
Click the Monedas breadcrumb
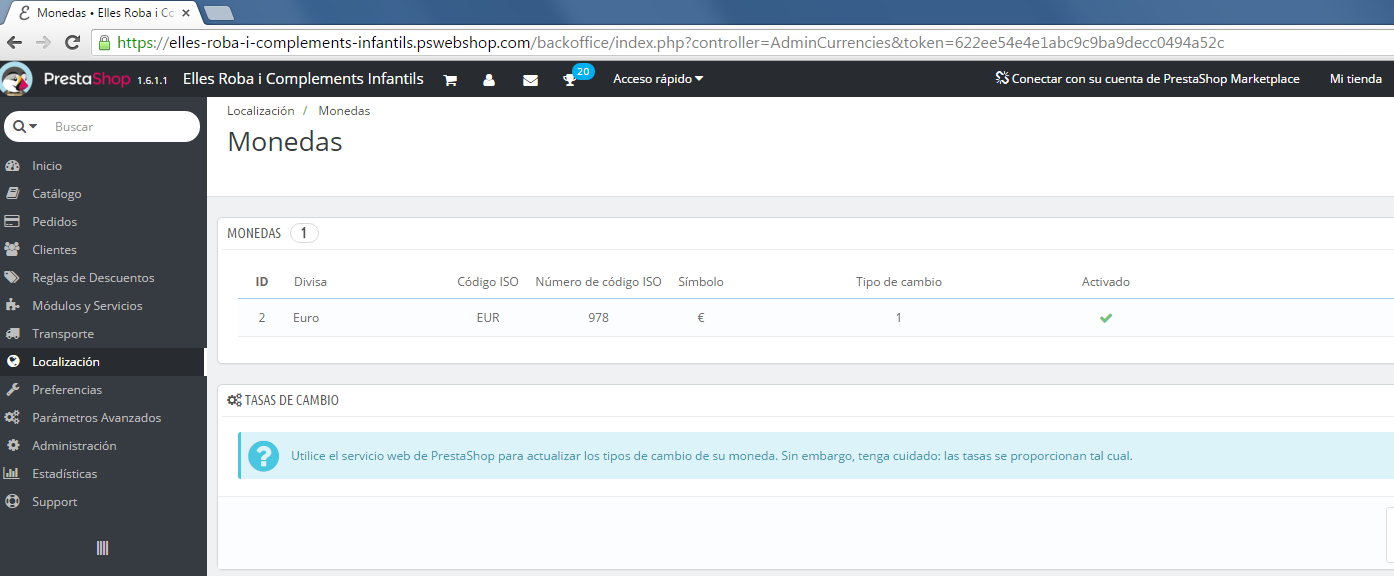(344, 111)
